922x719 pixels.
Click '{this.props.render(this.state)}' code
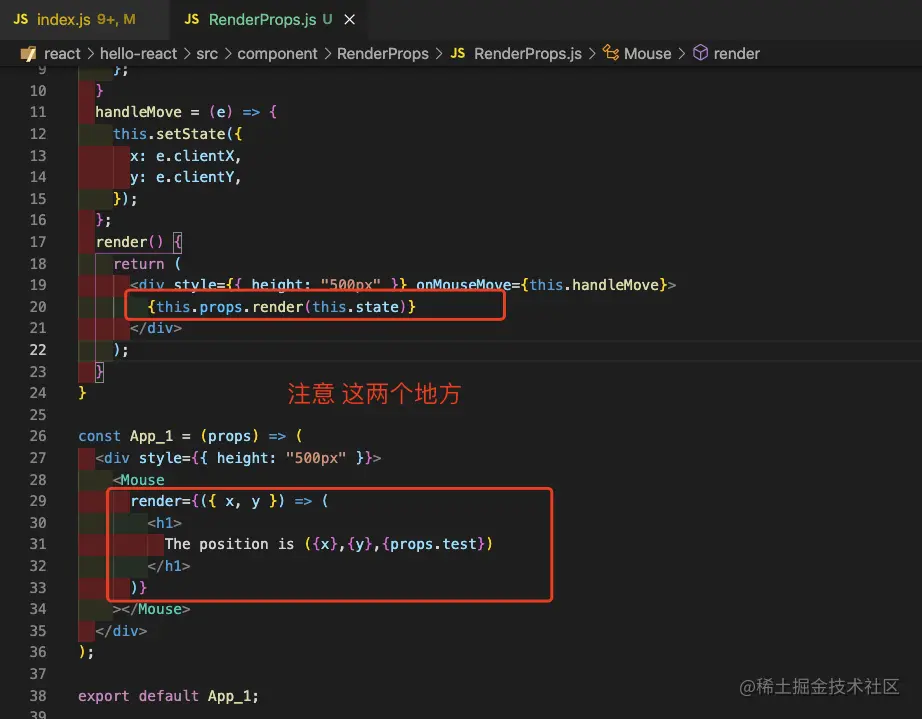click(x=282, y=306)
